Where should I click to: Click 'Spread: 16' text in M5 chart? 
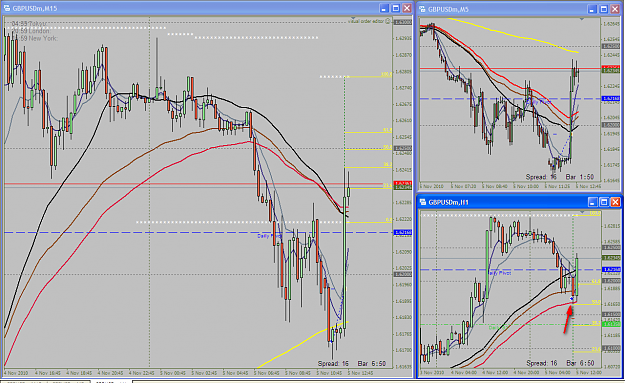coord(541,177)
